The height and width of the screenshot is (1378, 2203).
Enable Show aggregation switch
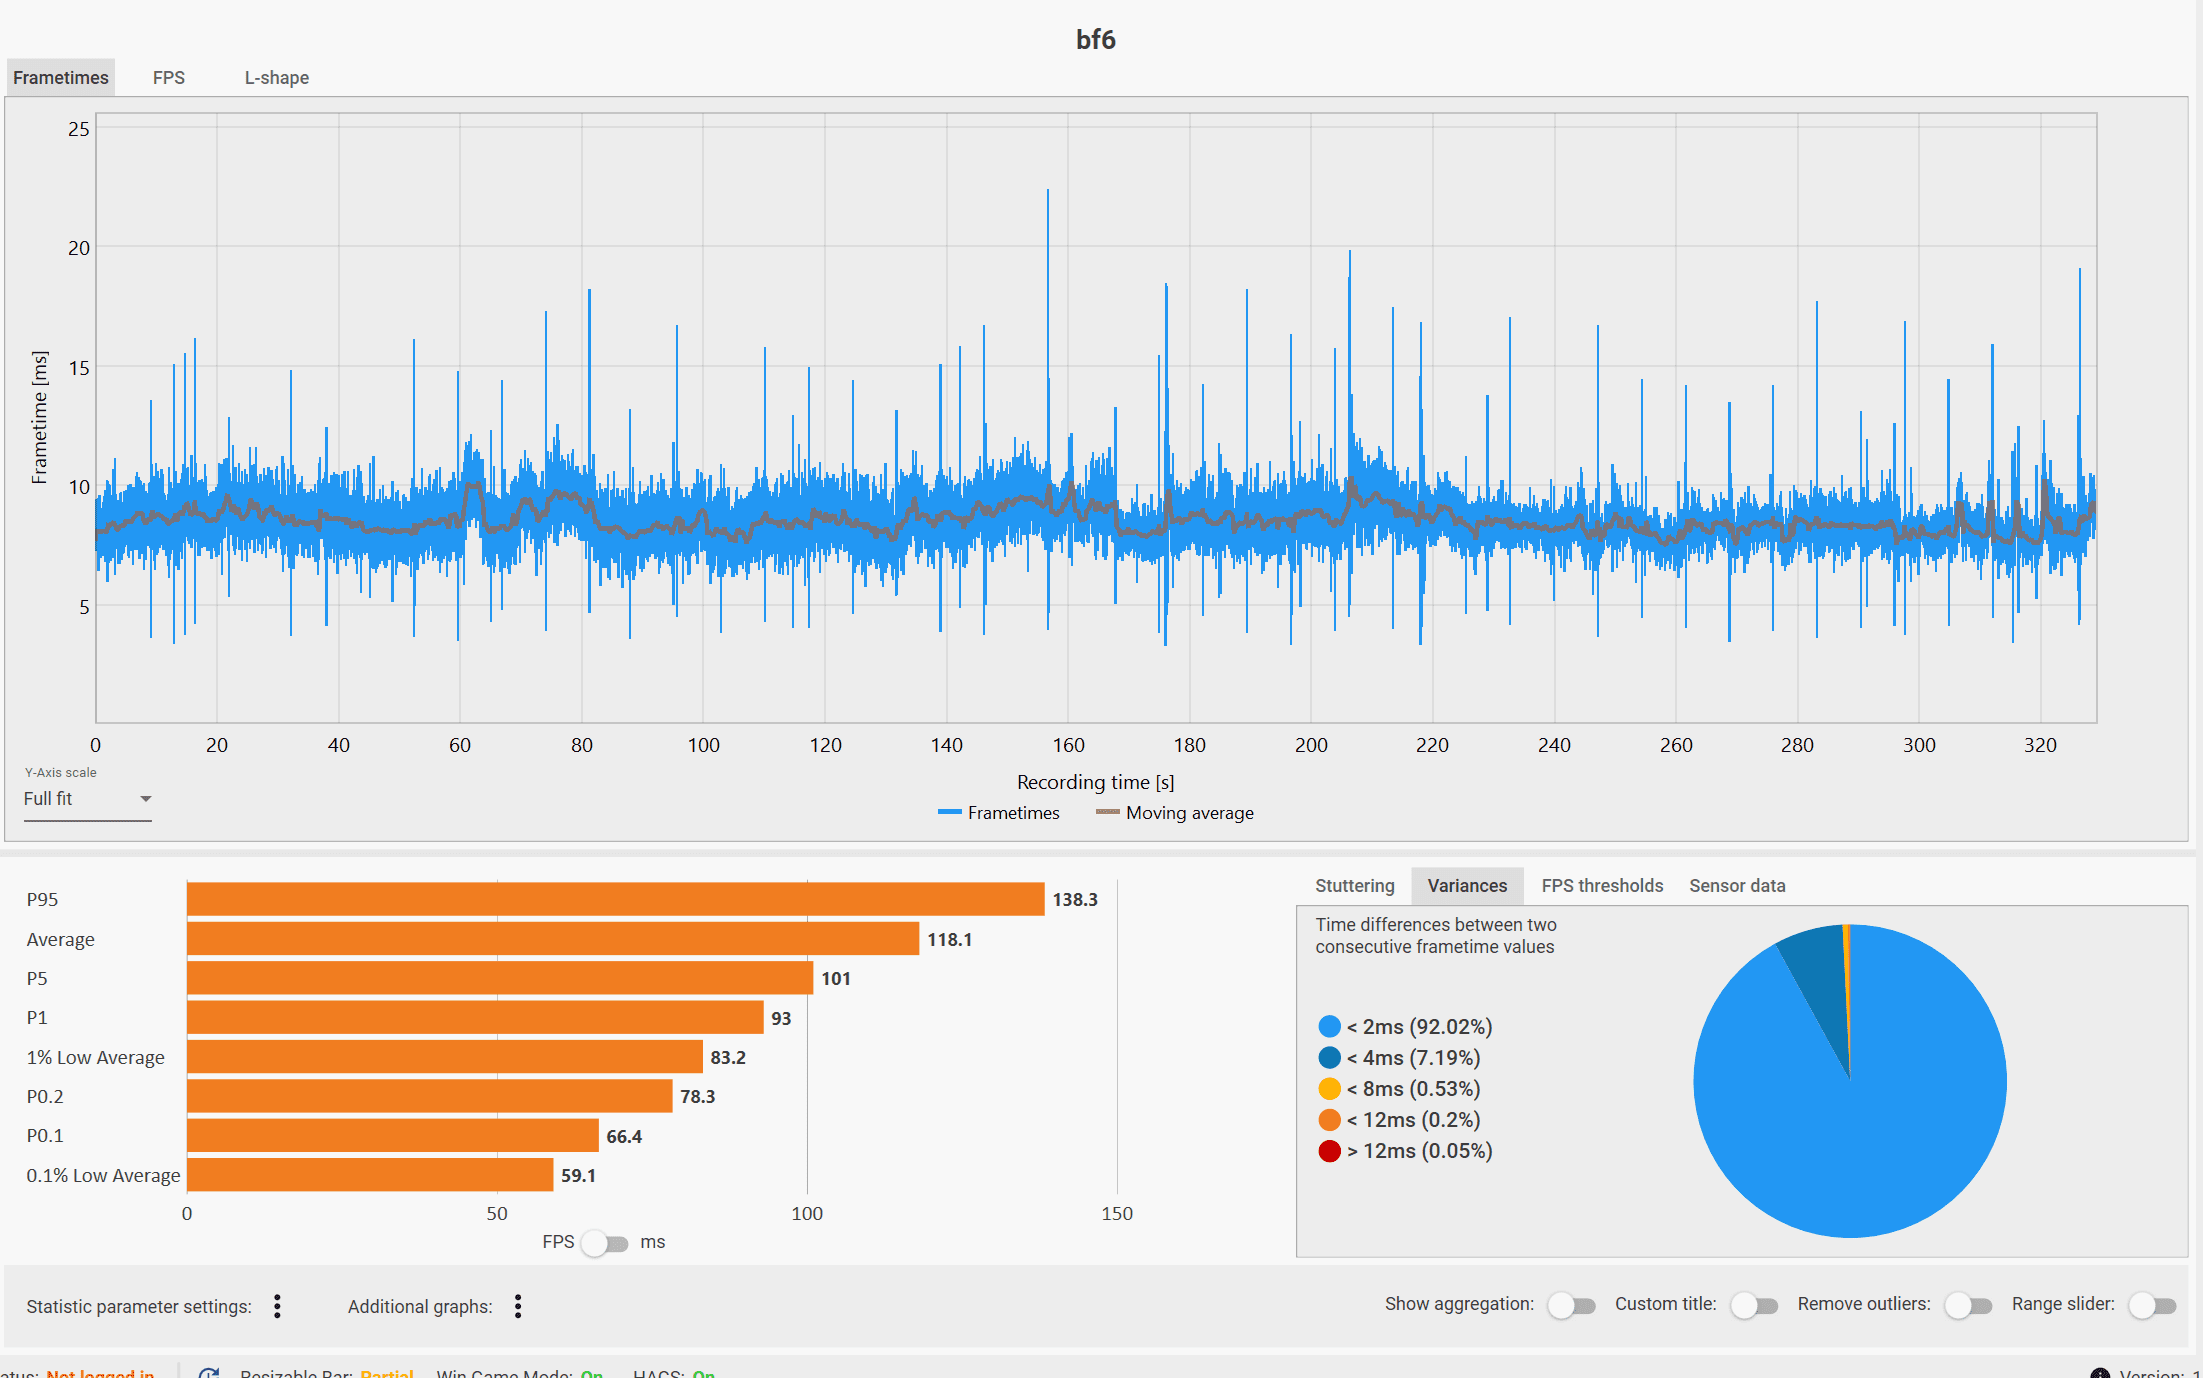click(1571, 1305)
